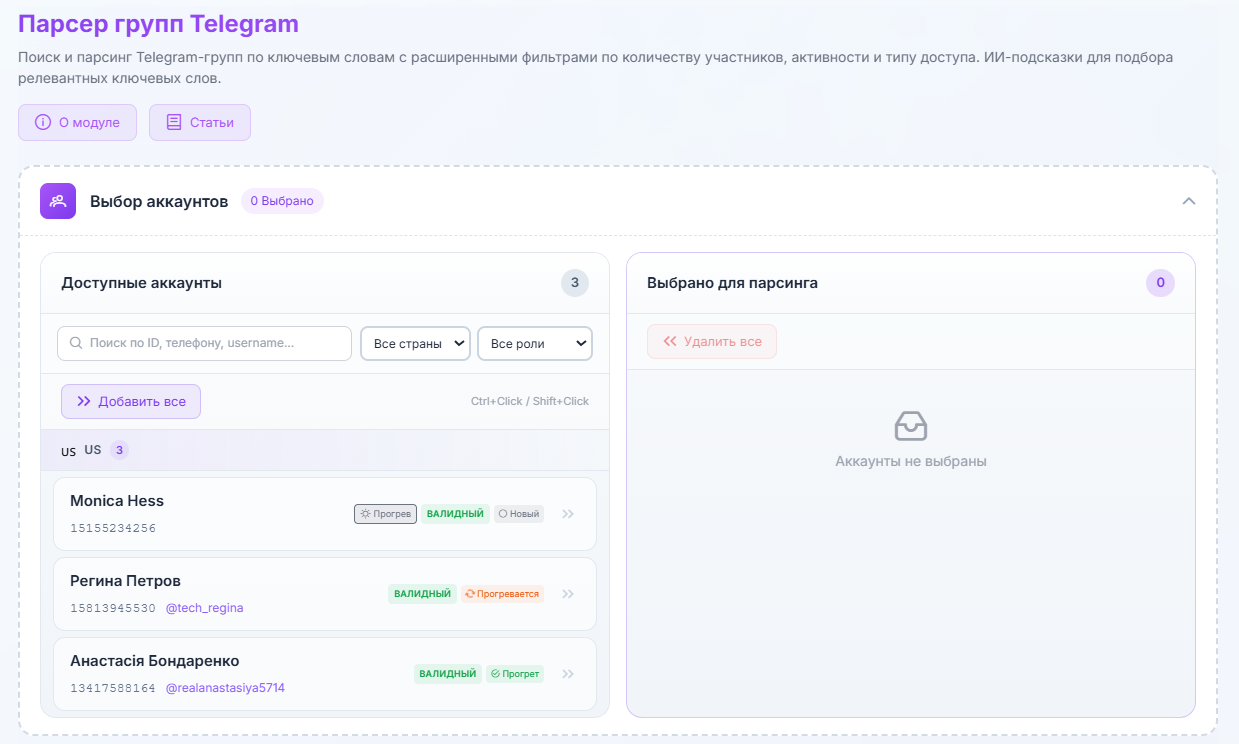Follow the @tech_regina username link
This screenshot has height=744, width=1239.
[x=204, y=608]
